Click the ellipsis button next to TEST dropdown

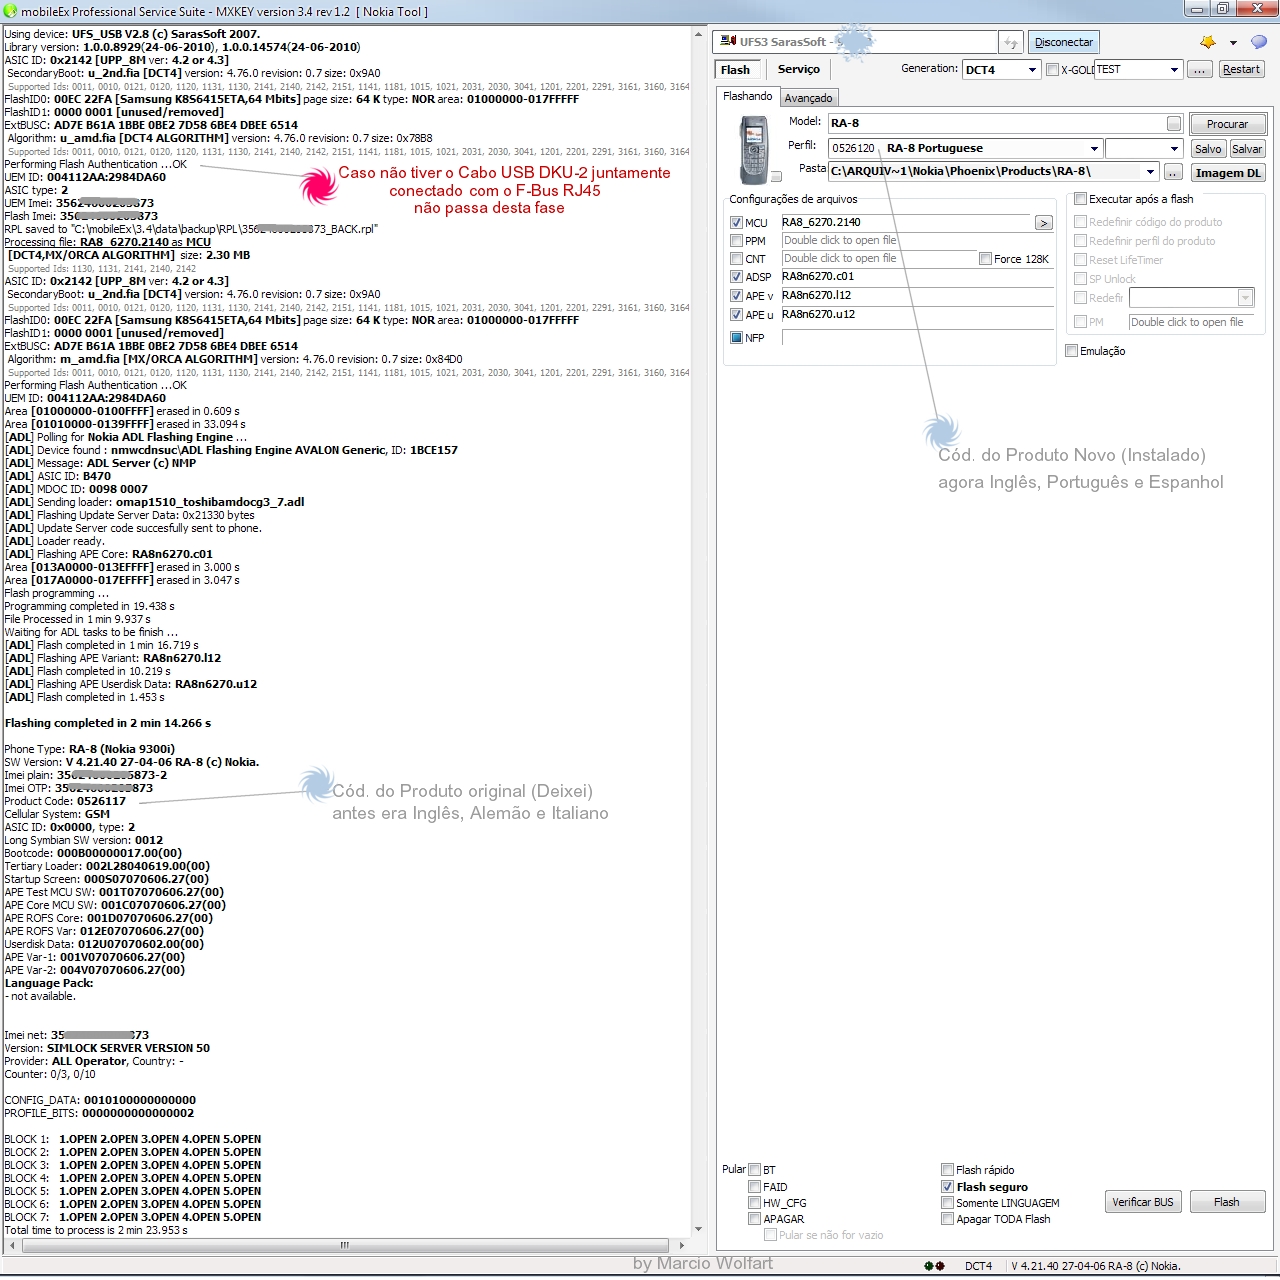coord(1200,70)
